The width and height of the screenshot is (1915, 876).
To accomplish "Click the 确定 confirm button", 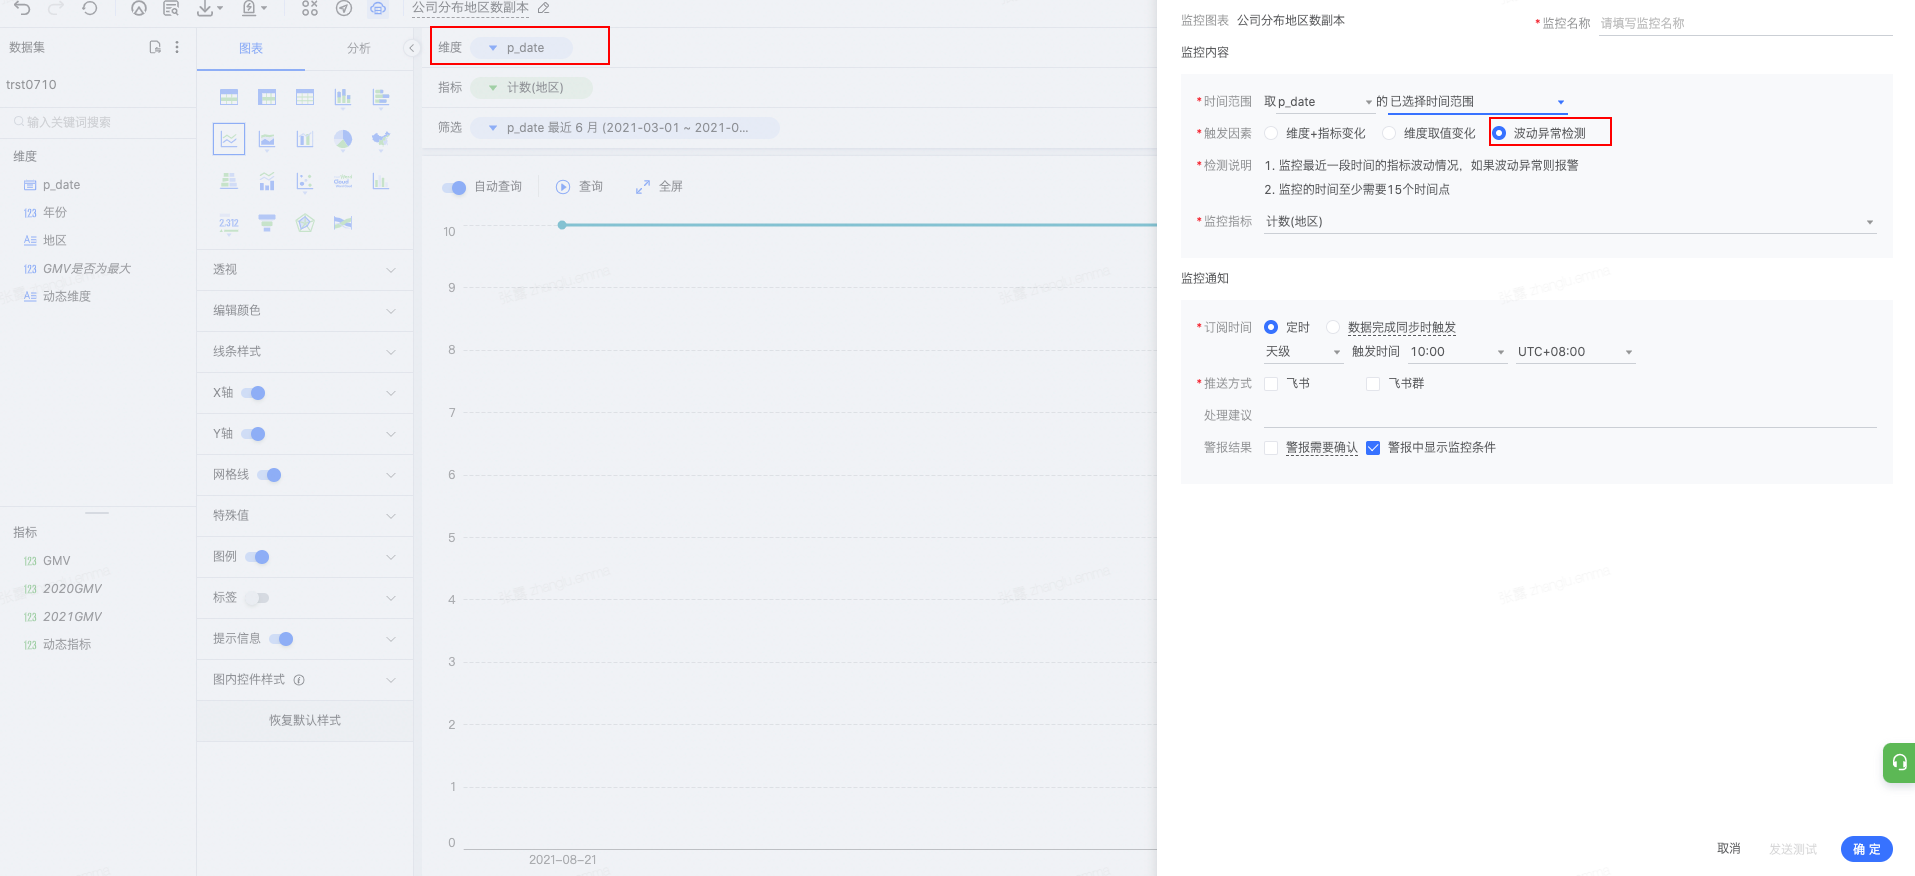I will [1866, 849].
